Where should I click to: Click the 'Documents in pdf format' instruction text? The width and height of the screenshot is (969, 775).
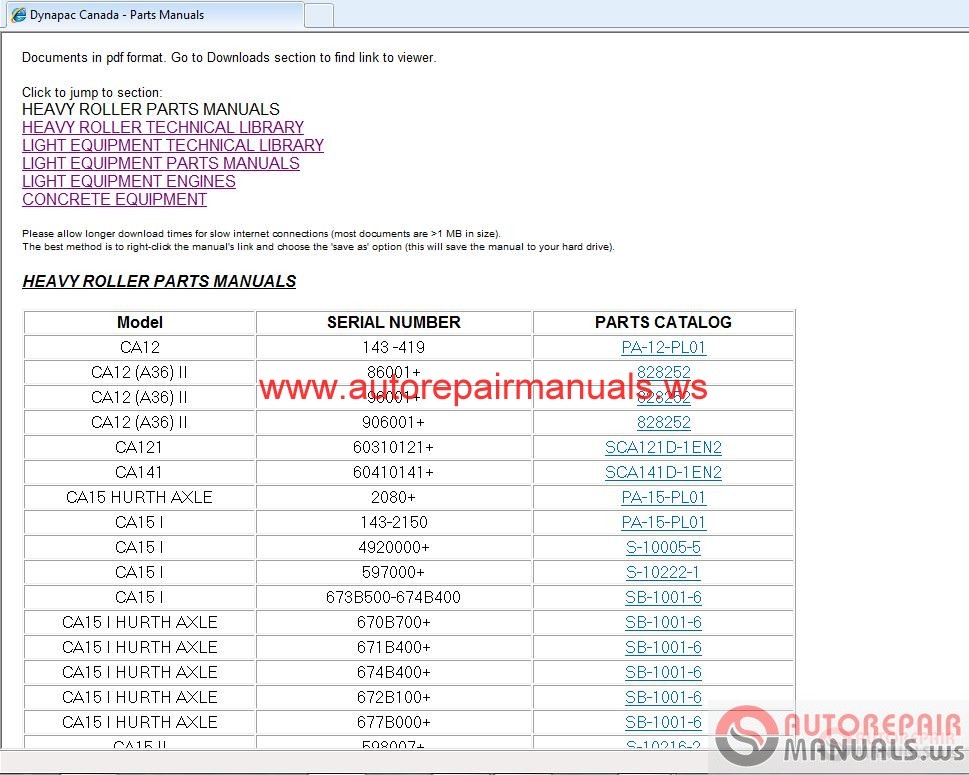pyautogui.click(x=229, y=57)
